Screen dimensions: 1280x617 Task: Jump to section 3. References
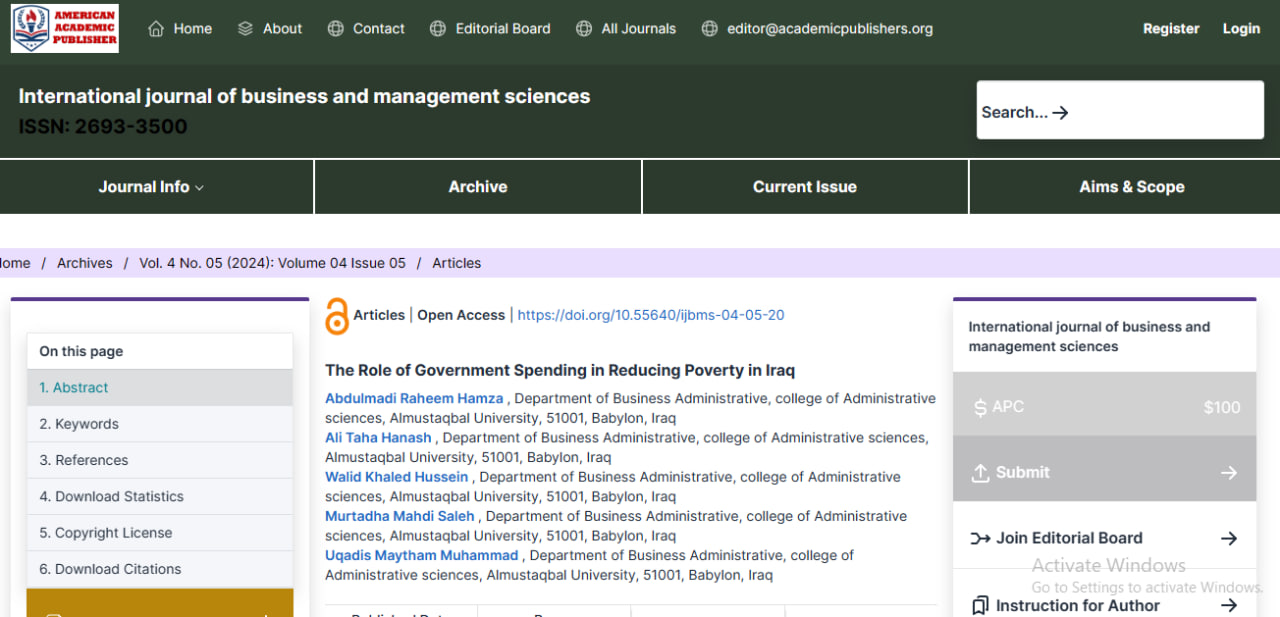pyautogui.click(x=160, y=460)
